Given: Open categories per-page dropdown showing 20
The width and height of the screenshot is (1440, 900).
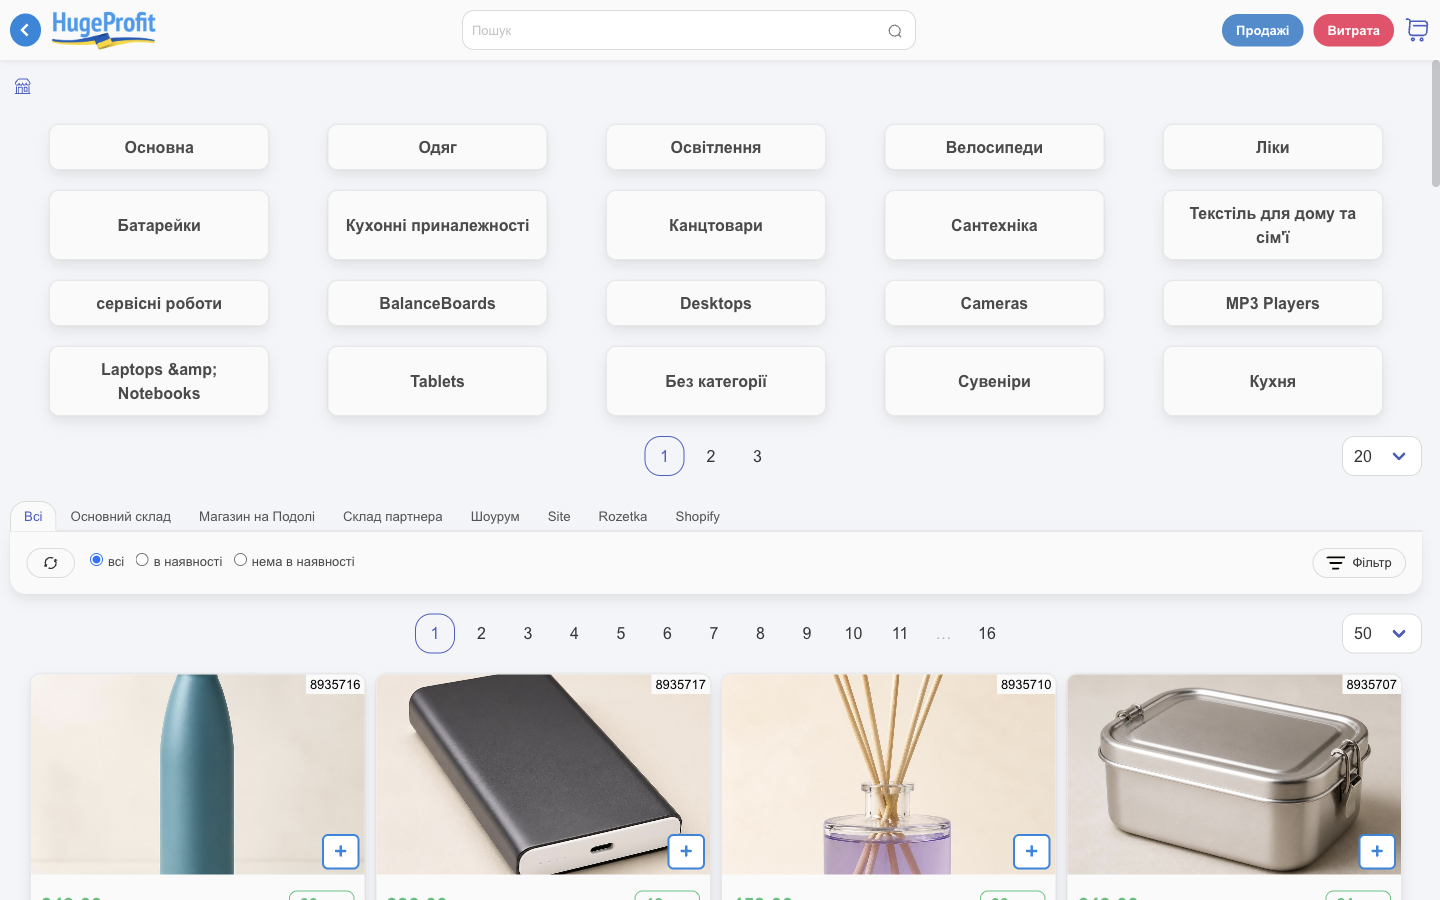Looking at the screenshot, I should point(1381,456).
